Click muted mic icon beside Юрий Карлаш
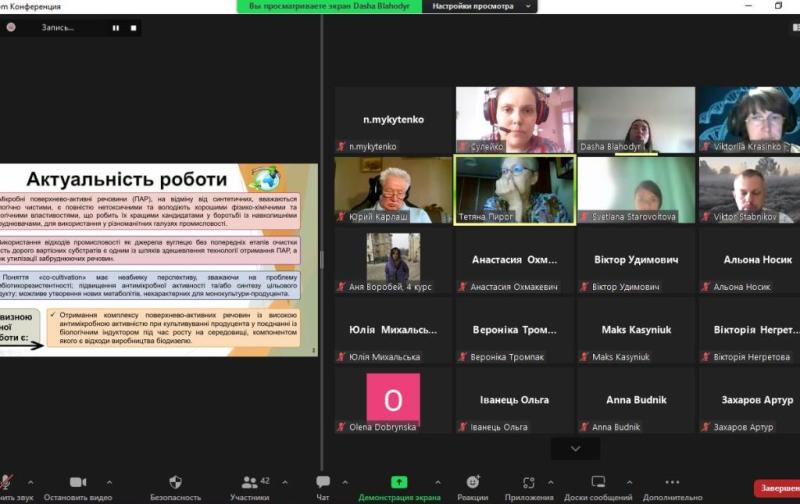The image size is (800, 504). pyautogui.click(x=341, y=217)
